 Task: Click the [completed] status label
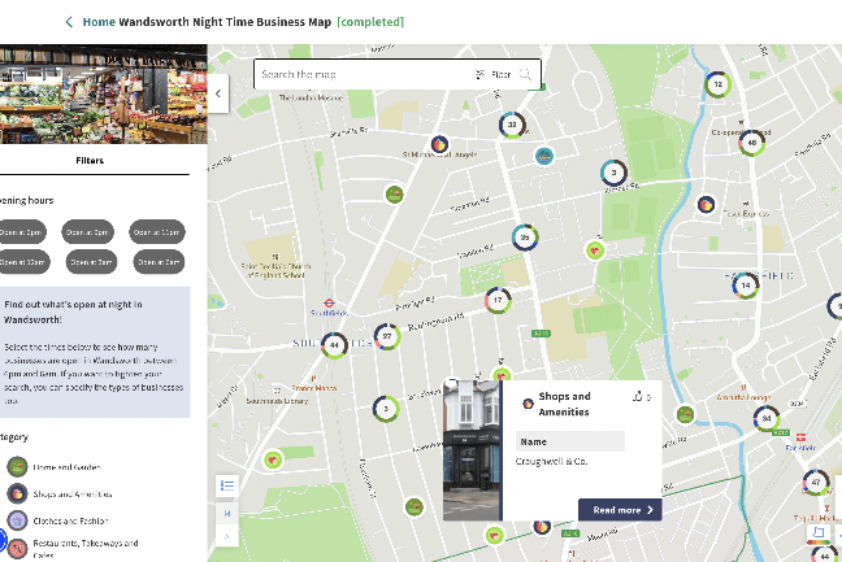pos(371,22)
